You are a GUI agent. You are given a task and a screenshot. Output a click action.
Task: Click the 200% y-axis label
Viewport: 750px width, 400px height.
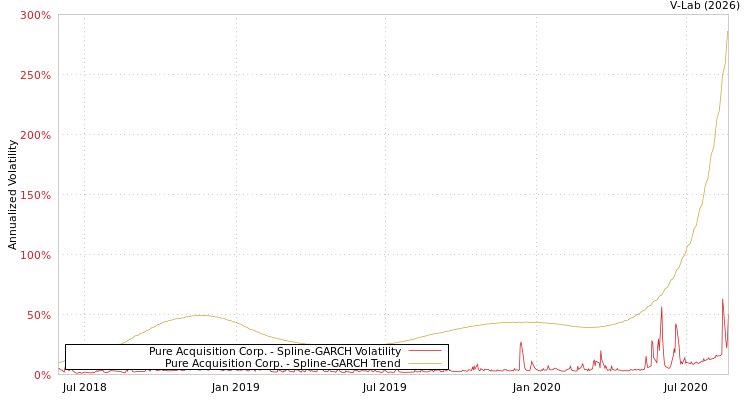[x=35, y=135]
